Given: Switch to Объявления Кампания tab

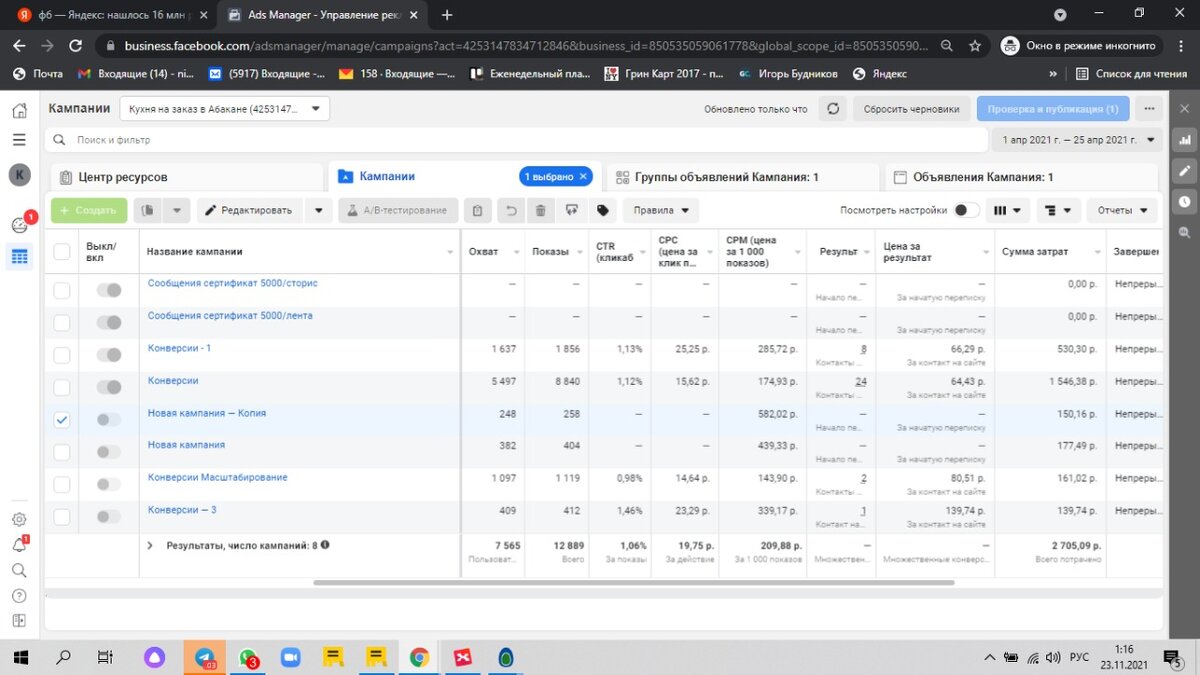Looking at the screenshot, I should coord(1020,177).
